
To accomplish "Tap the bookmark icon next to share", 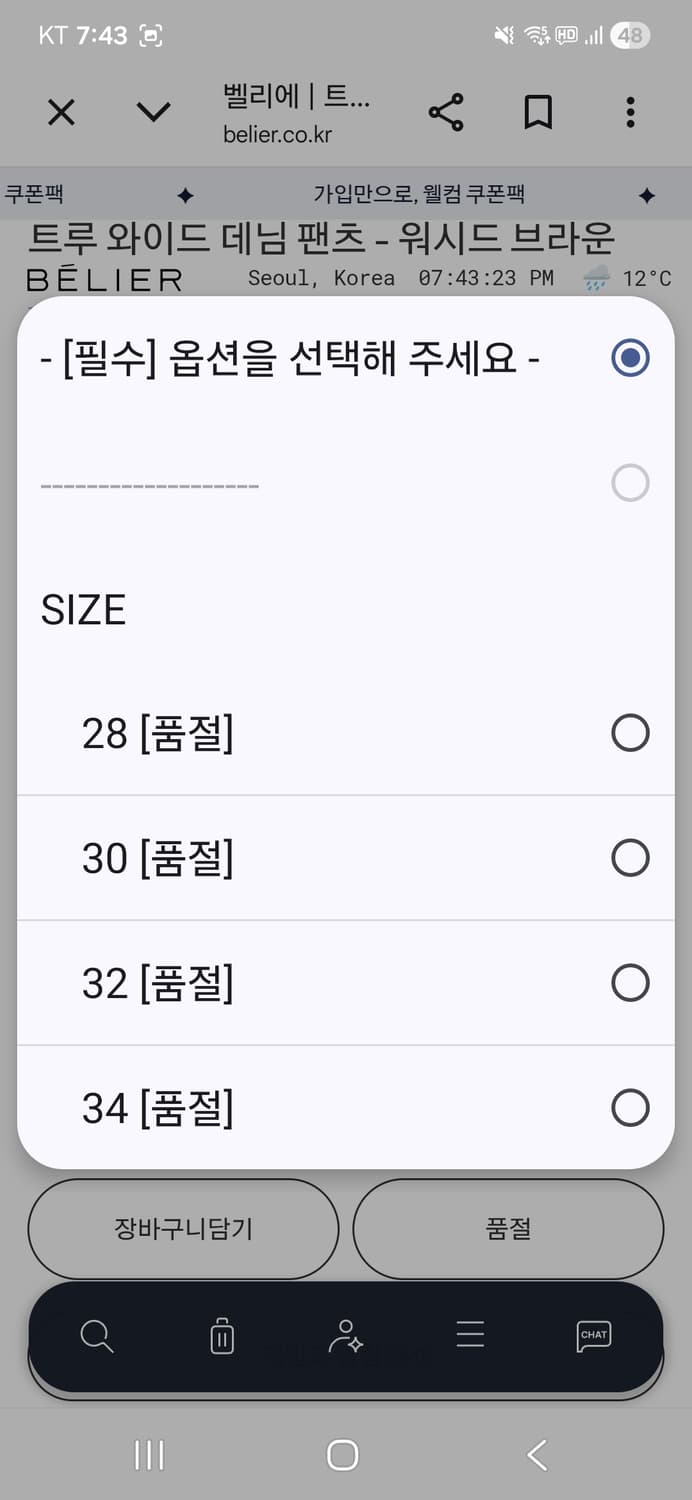I will (x=538, y=112).
